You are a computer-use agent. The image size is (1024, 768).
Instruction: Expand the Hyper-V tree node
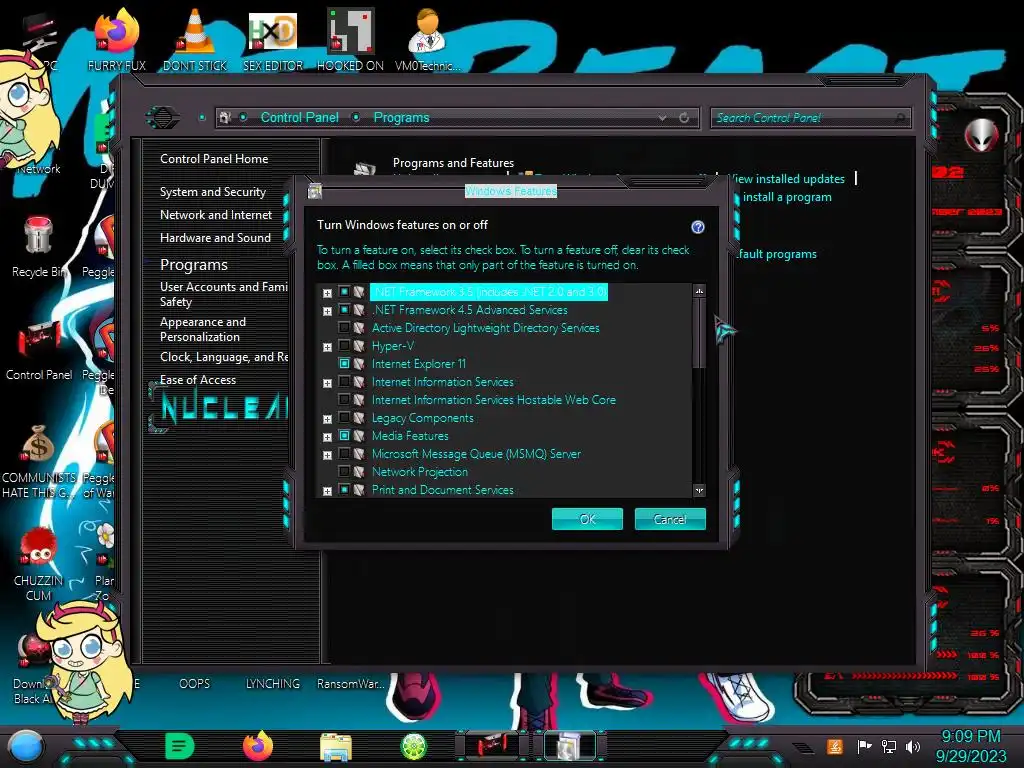327,347
